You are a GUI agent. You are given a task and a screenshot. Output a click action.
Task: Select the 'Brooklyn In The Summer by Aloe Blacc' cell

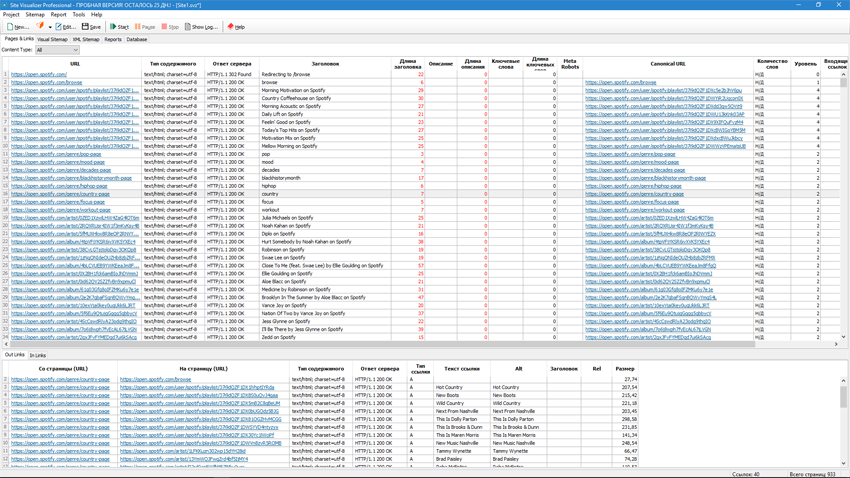coord(325,298)
